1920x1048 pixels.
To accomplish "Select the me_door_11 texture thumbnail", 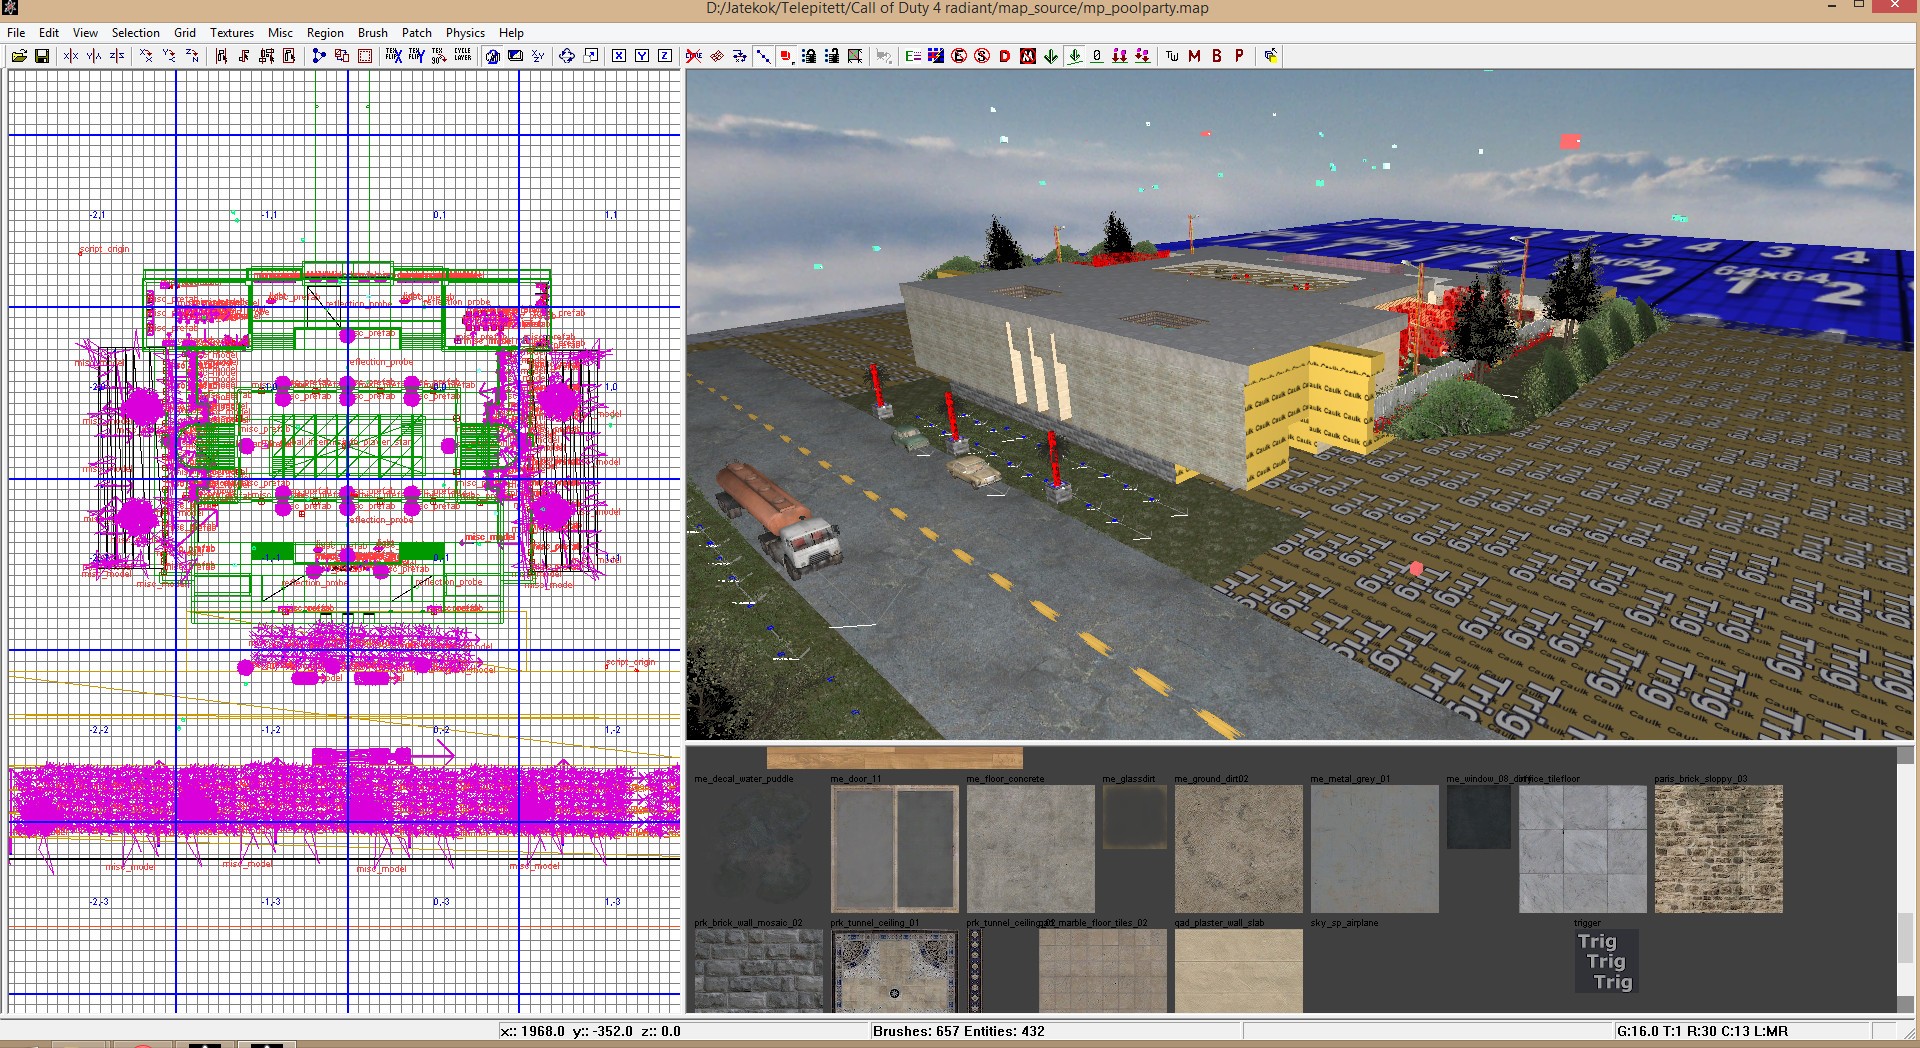I will (894, 849).
